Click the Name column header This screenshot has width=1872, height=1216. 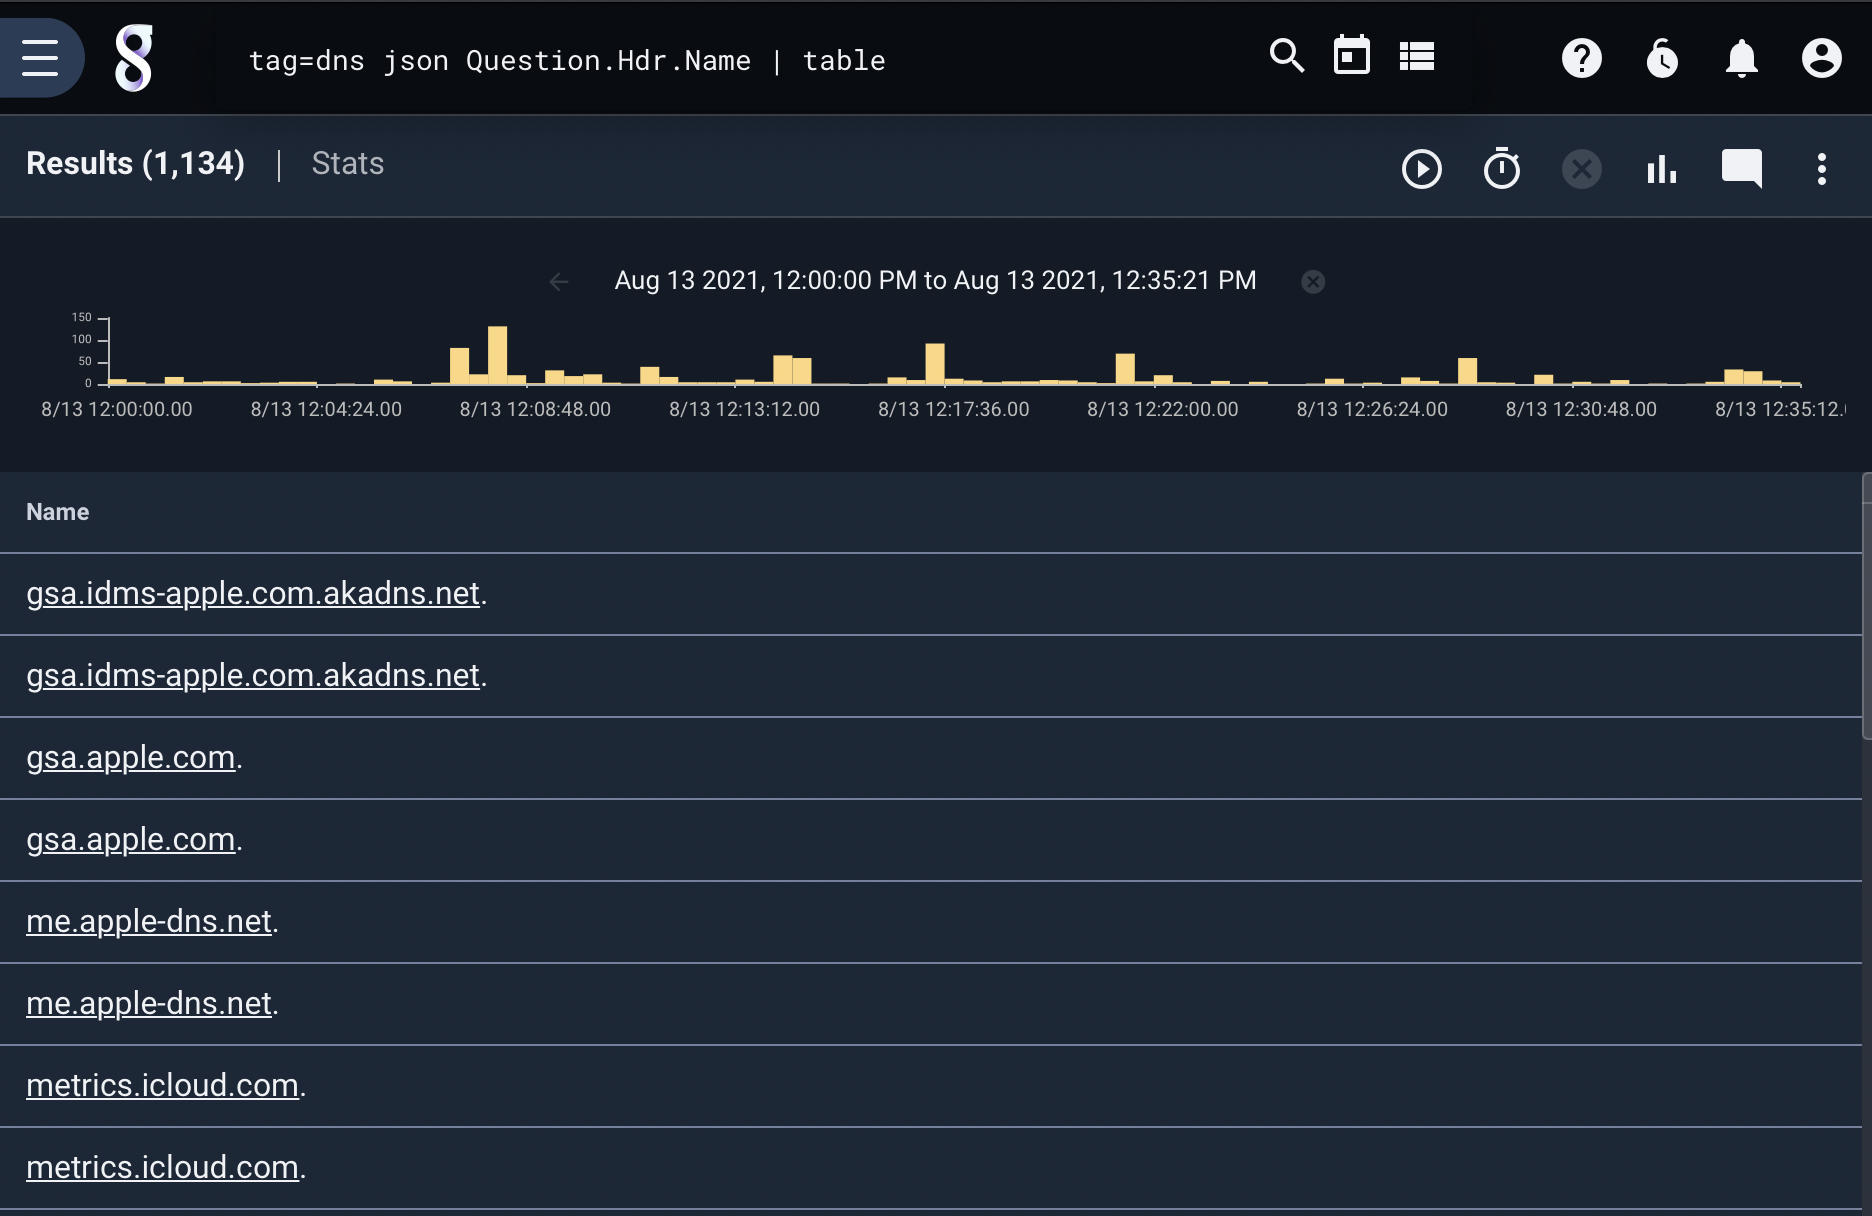point(58,512)
